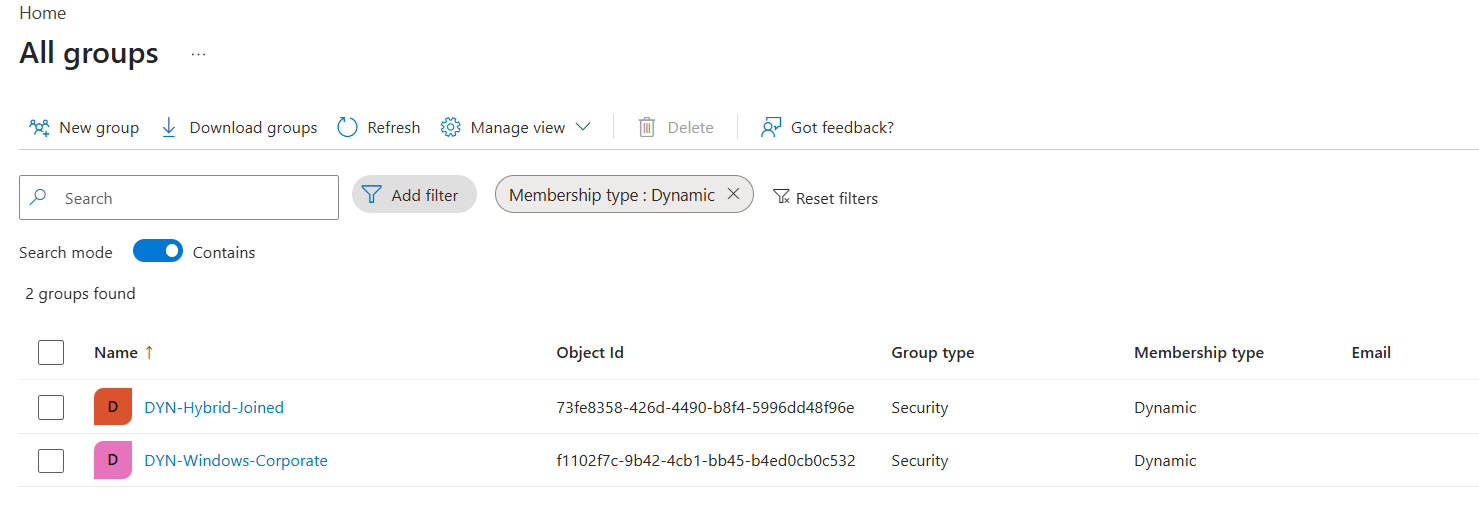Viewport: 1479px width, 519px height.
Task: Click the orange DYN-Hybrid-Joined avatar
Action: pyautogui.click(x=113, y=407)
